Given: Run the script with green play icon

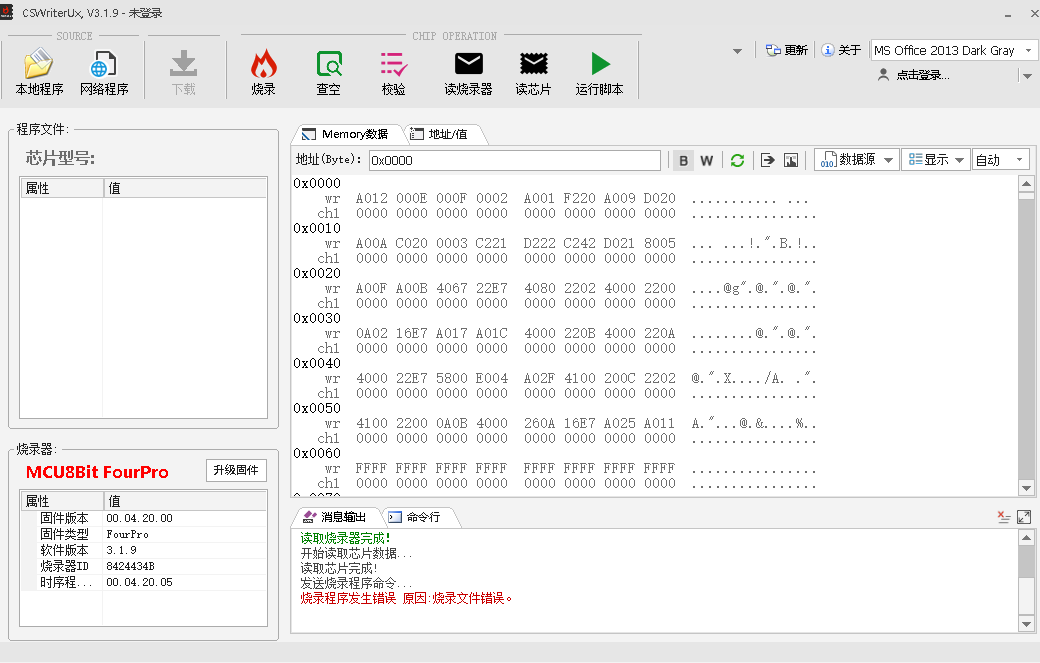Looking at the screenshot, I should click(x=600, y=72).
